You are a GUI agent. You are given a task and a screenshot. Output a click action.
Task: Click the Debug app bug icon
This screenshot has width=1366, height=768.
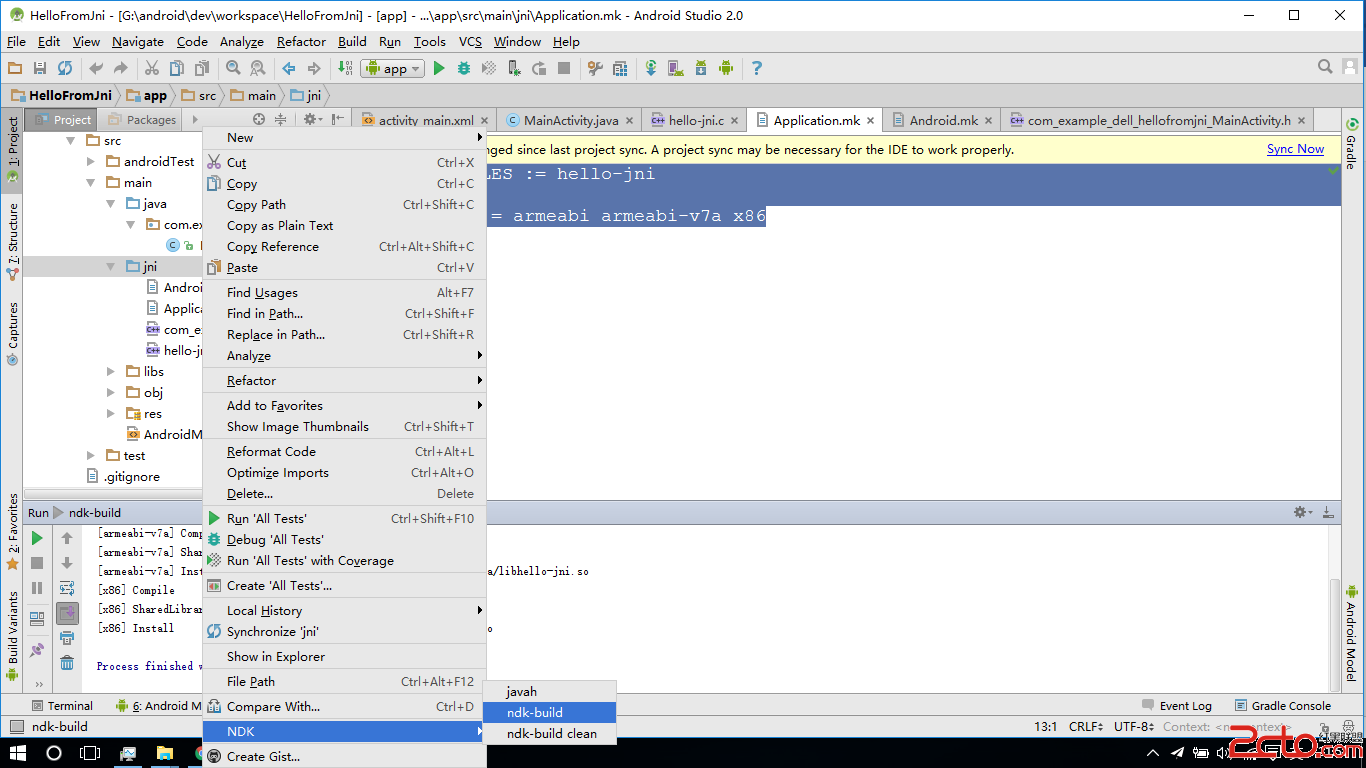(464, 68)
